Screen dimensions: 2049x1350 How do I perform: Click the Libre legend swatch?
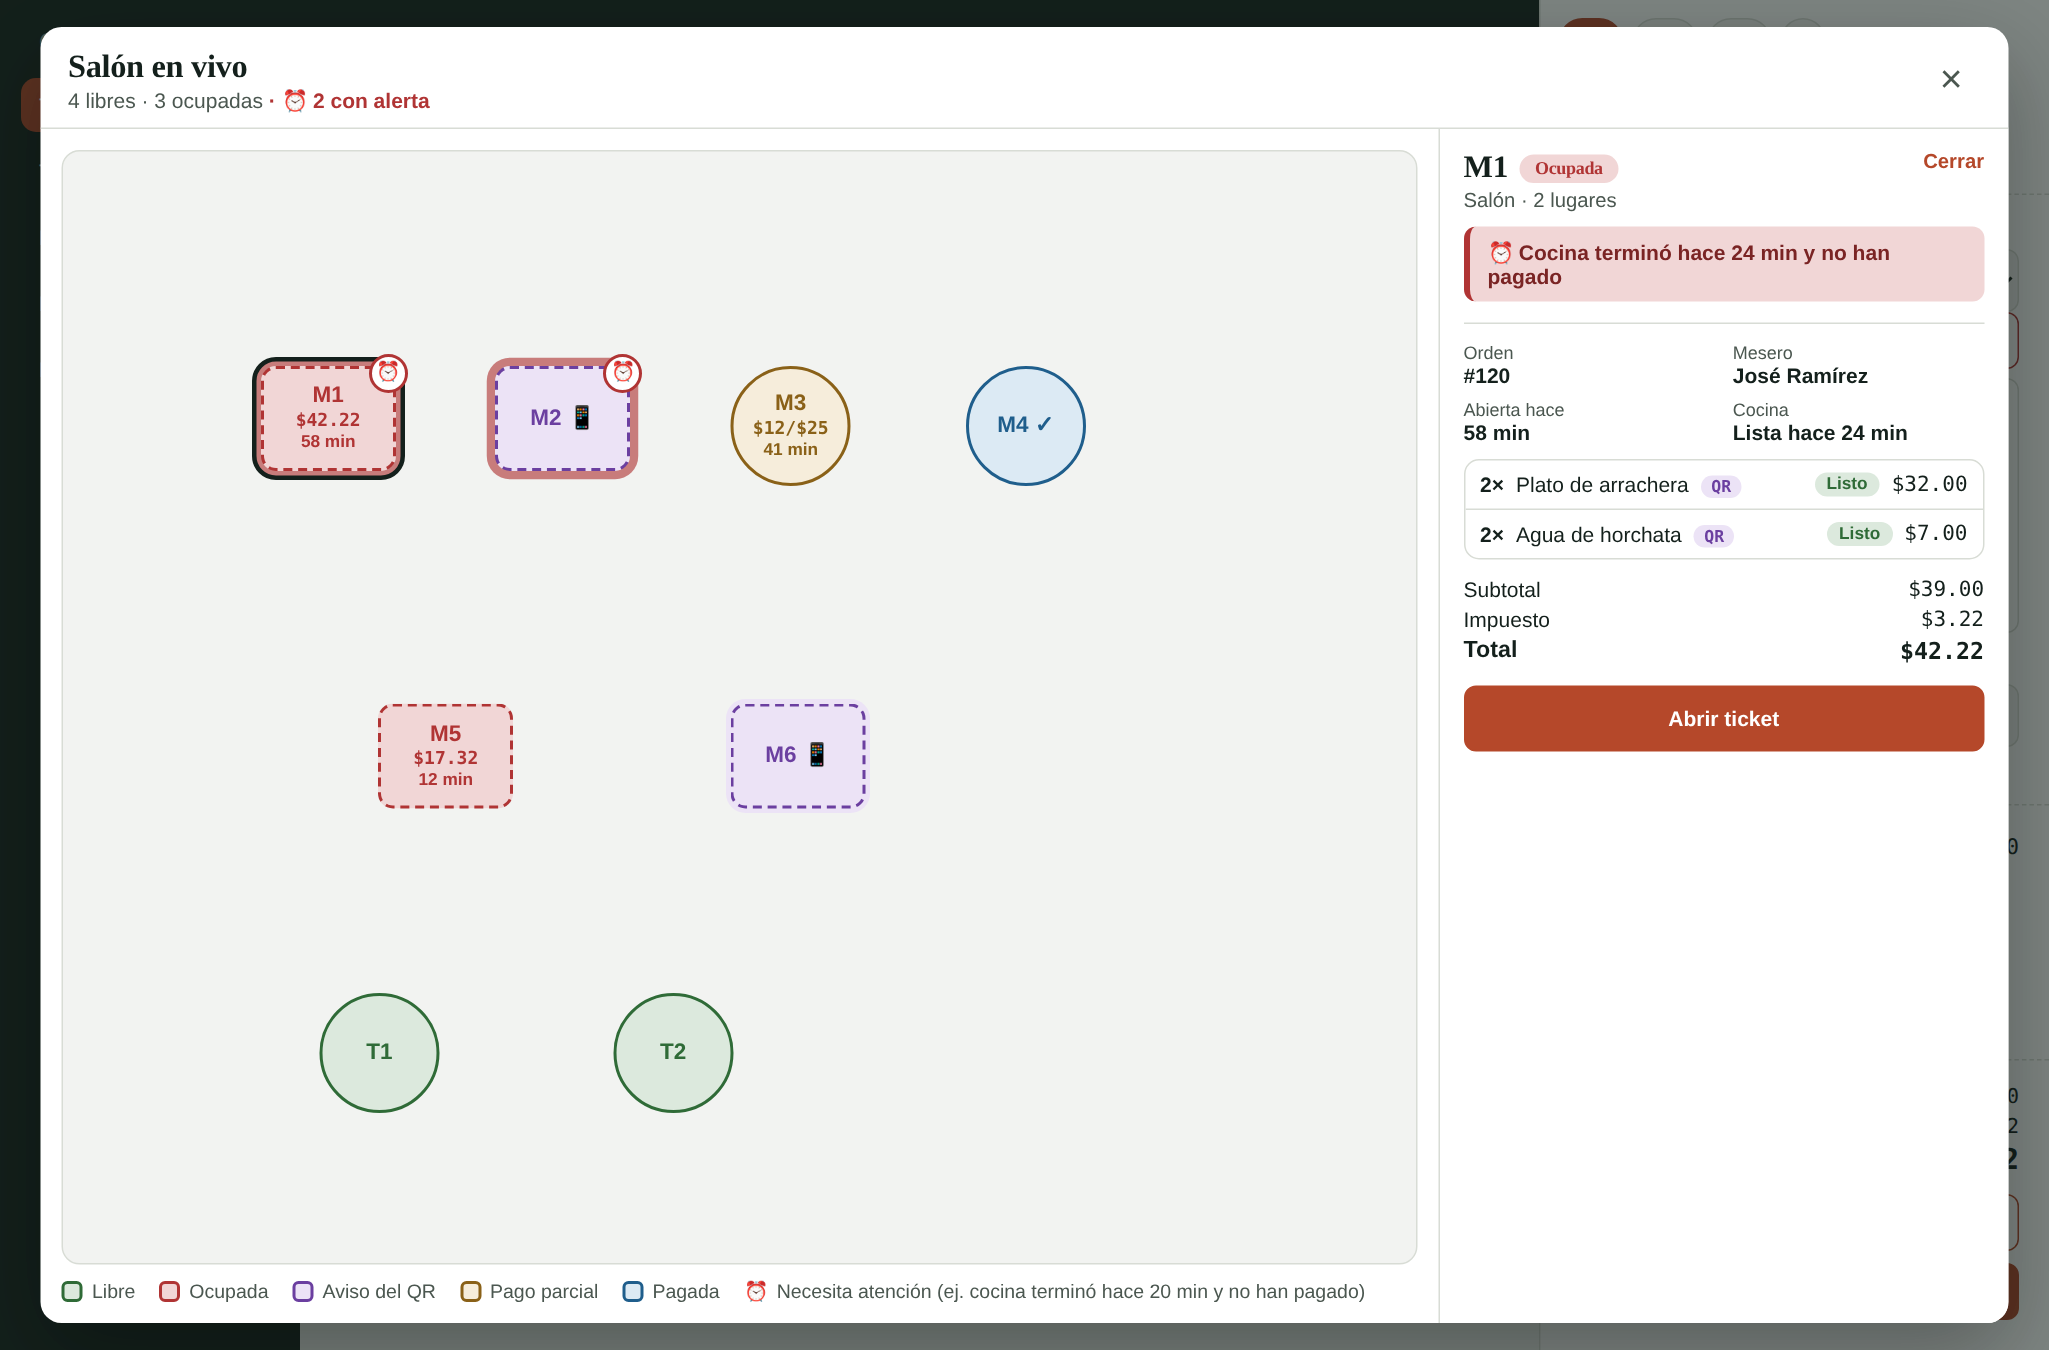tap(72, 1291)
